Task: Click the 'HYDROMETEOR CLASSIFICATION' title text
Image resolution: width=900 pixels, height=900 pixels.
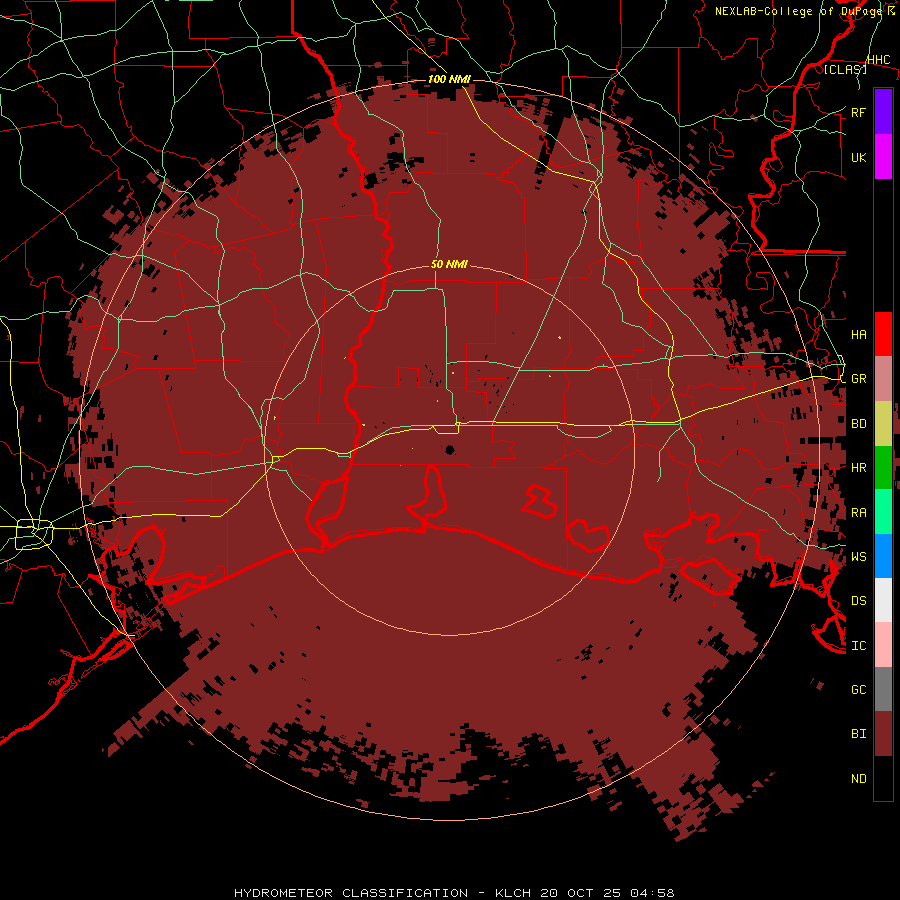Action: pos(351,893)
